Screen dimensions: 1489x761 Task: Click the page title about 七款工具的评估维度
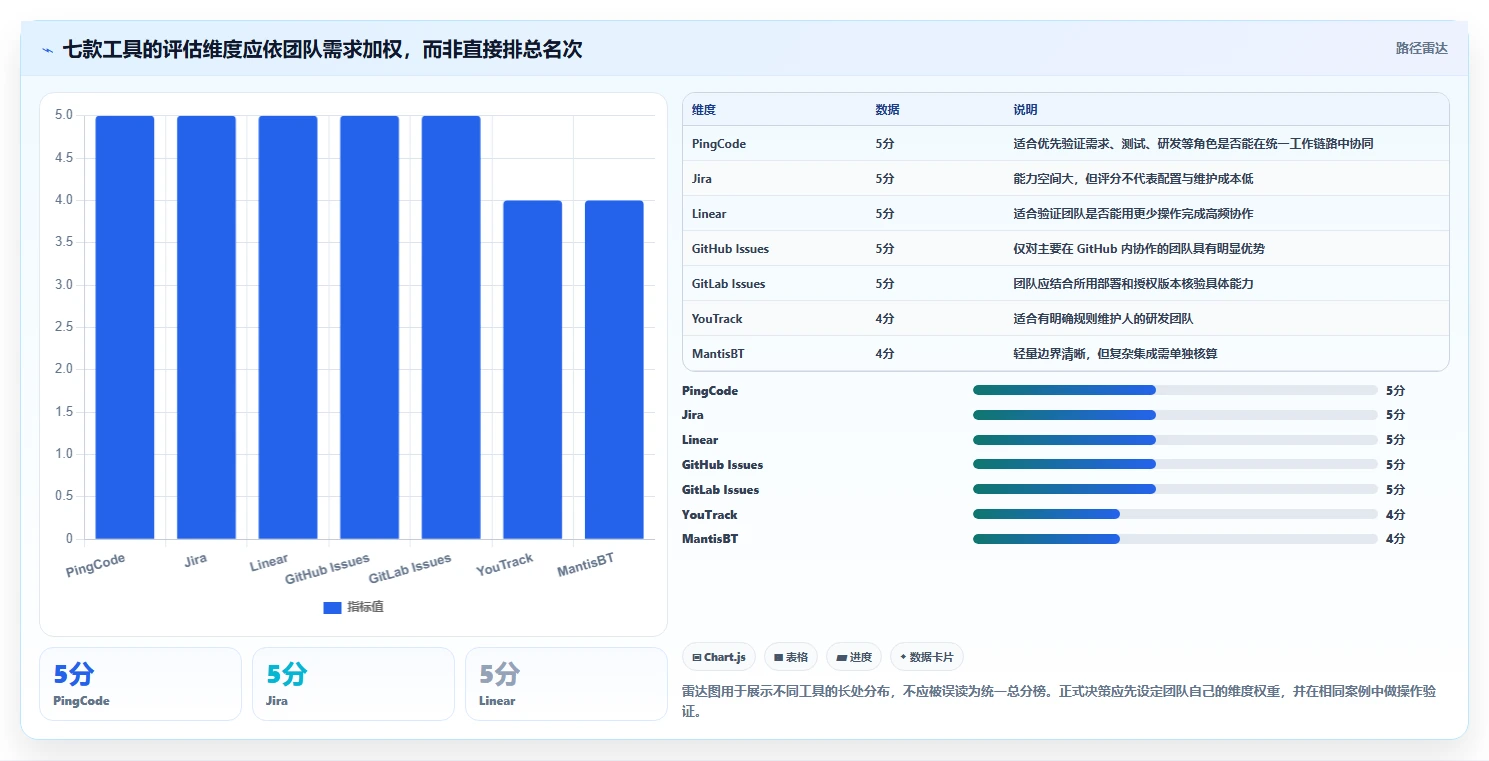[x=322, y=49]
